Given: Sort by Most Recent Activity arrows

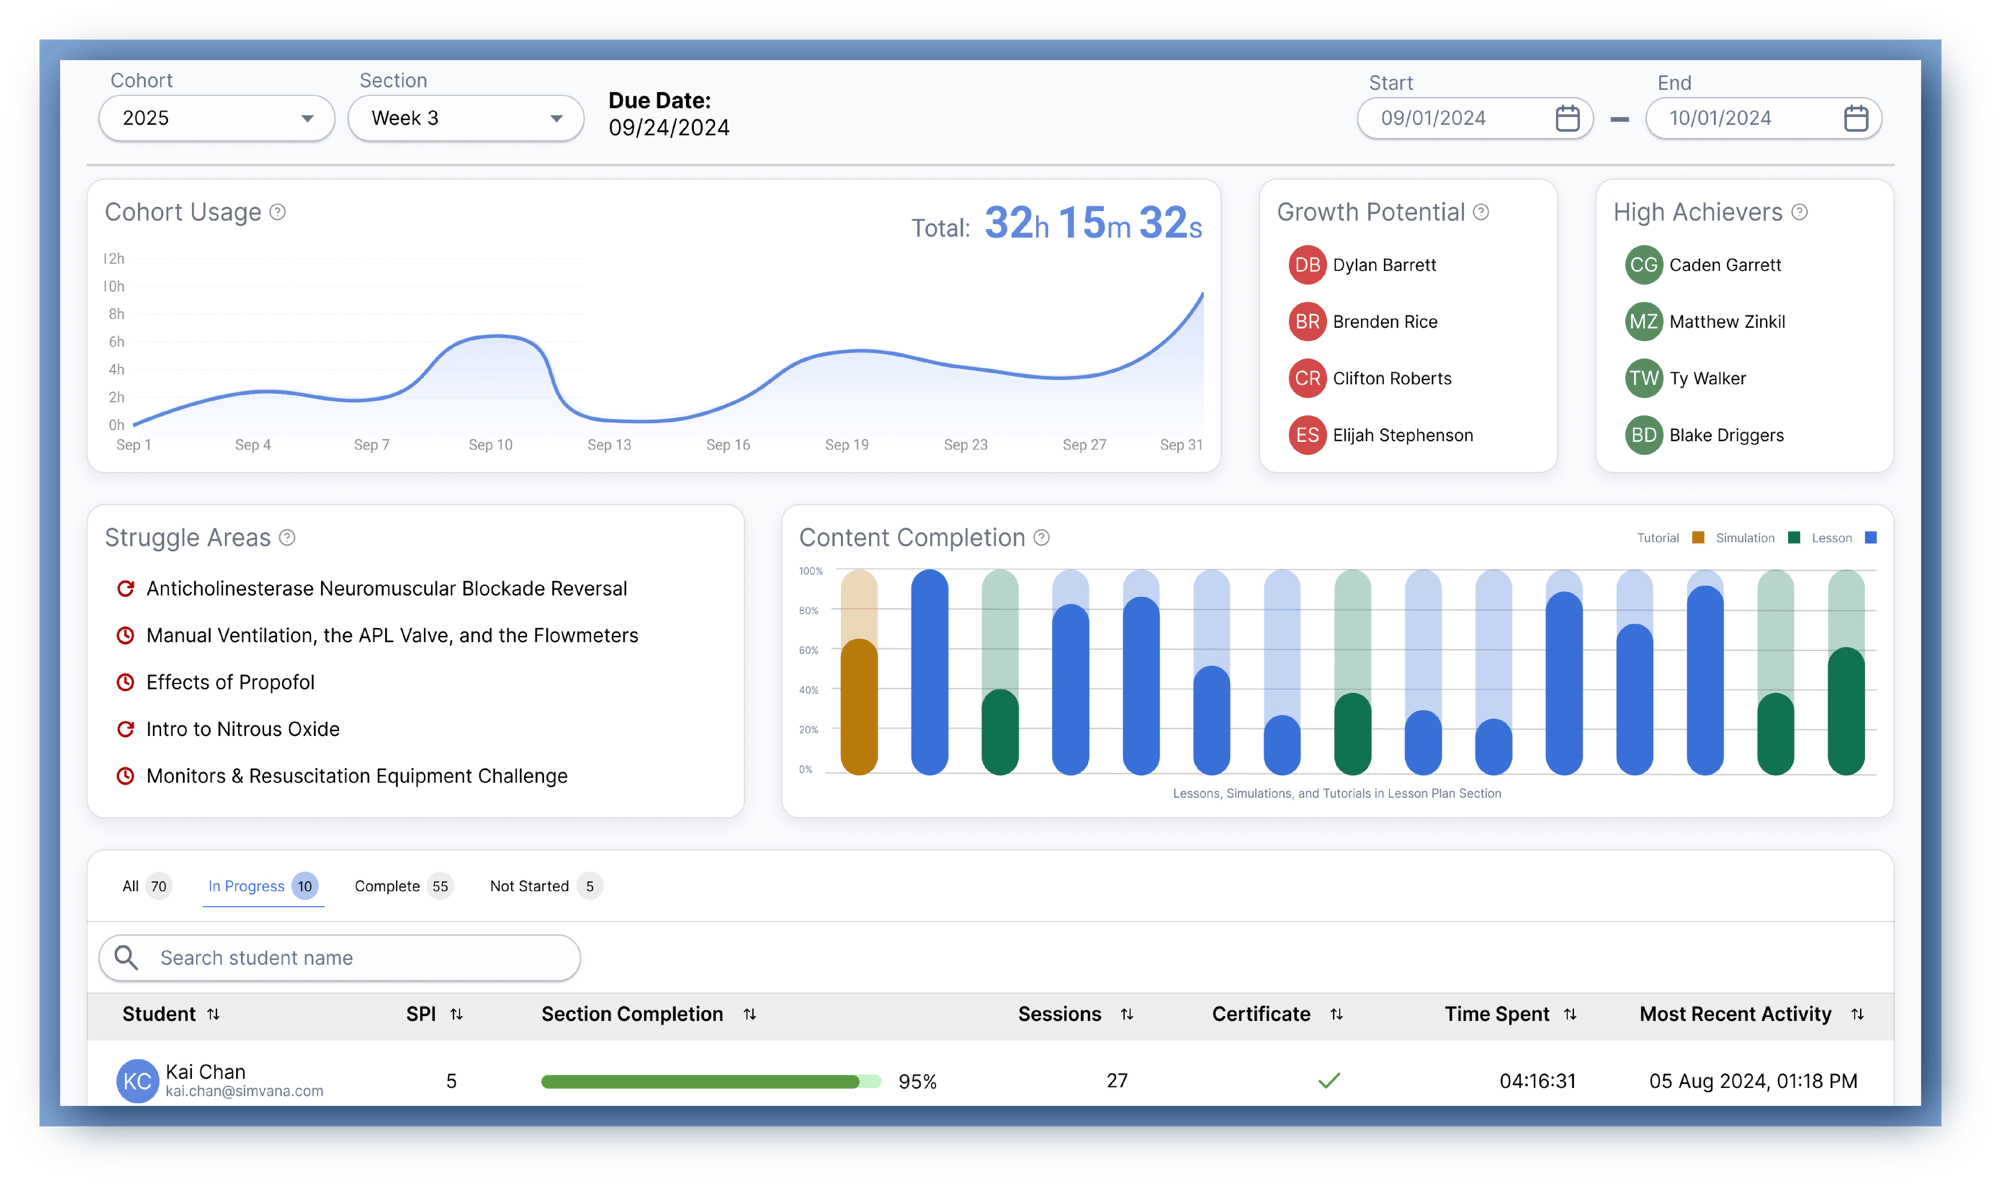Looking at the screenshot, I should tap(1857, 1015).
